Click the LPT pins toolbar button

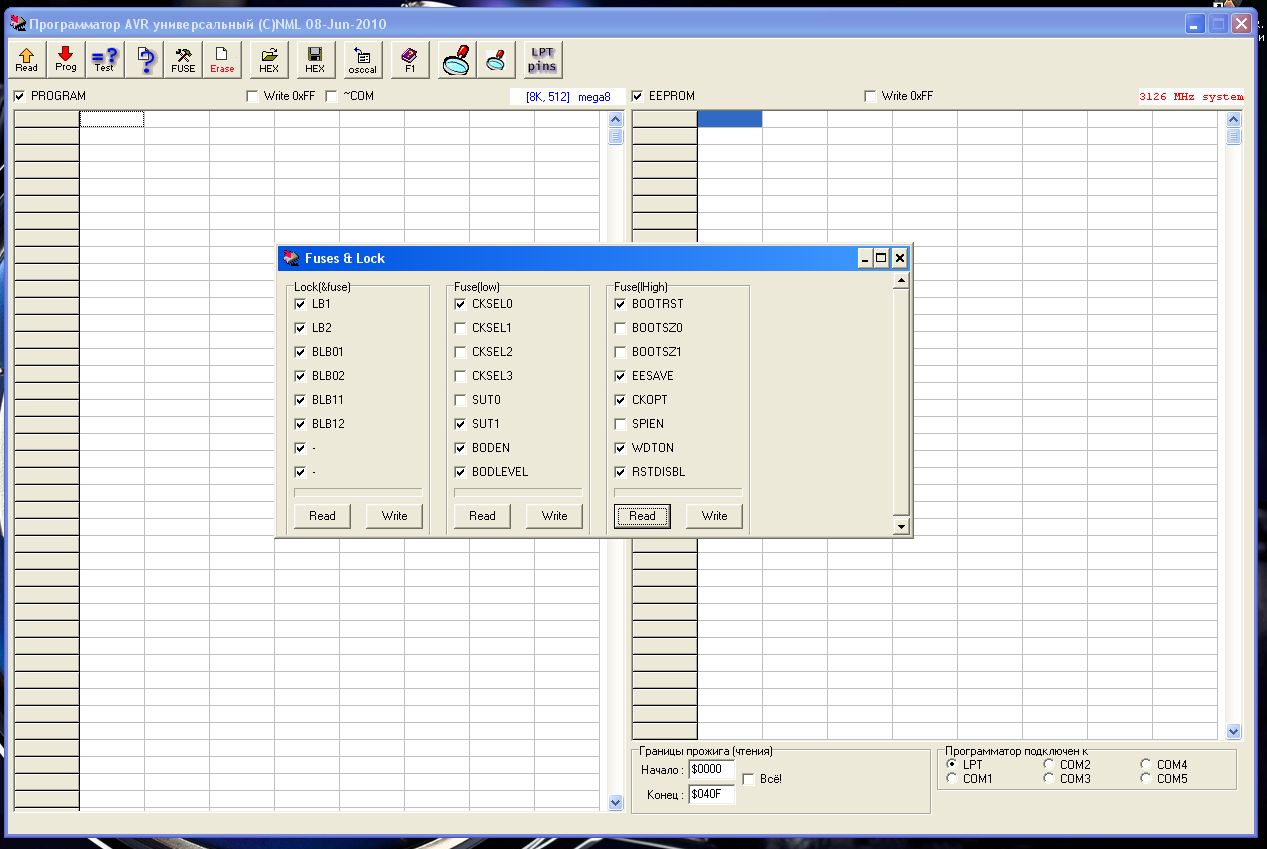point(542,60)
